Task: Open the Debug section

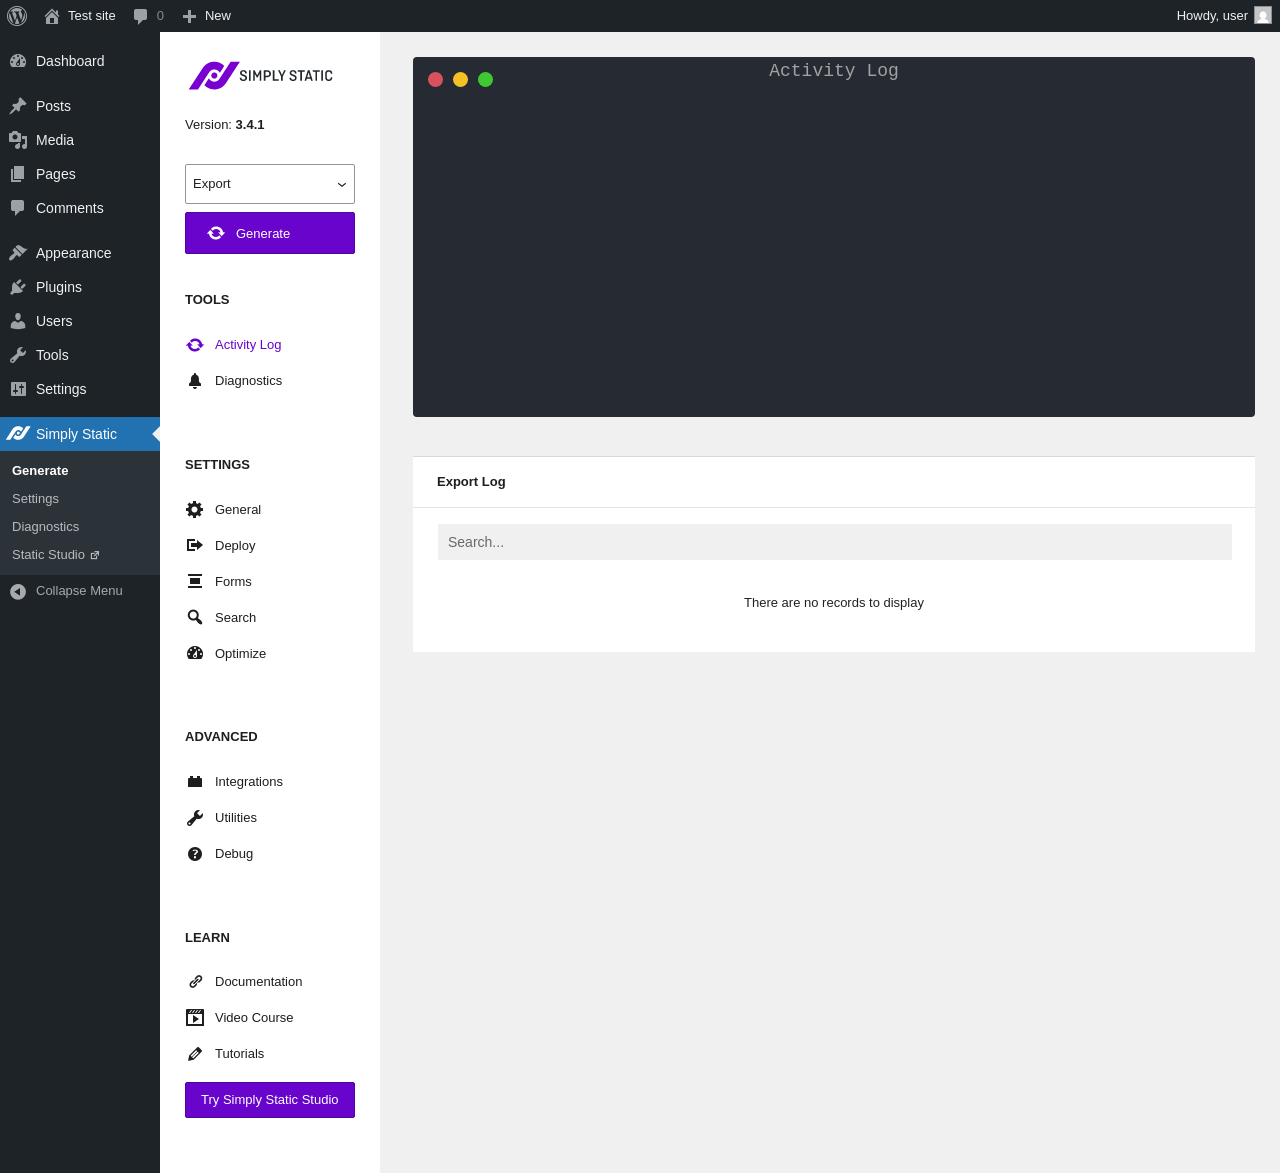Action: 234,854
